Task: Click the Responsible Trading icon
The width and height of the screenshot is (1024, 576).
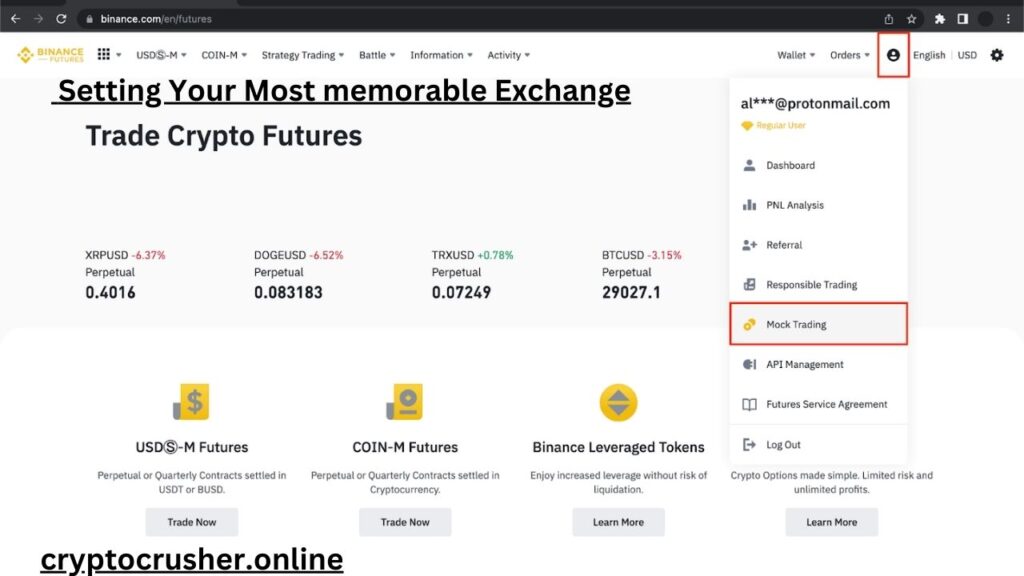Action: [x=749, y=285]
